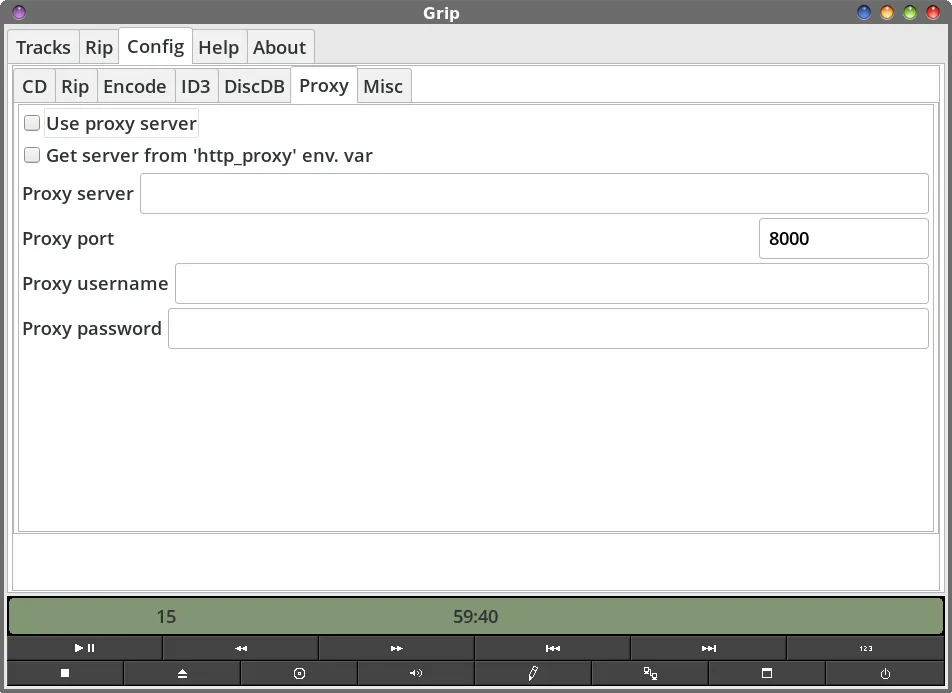Screen dimensions: 952x693
Task: Switch to the ID3 sub-tab
Action: pos(196,86)
